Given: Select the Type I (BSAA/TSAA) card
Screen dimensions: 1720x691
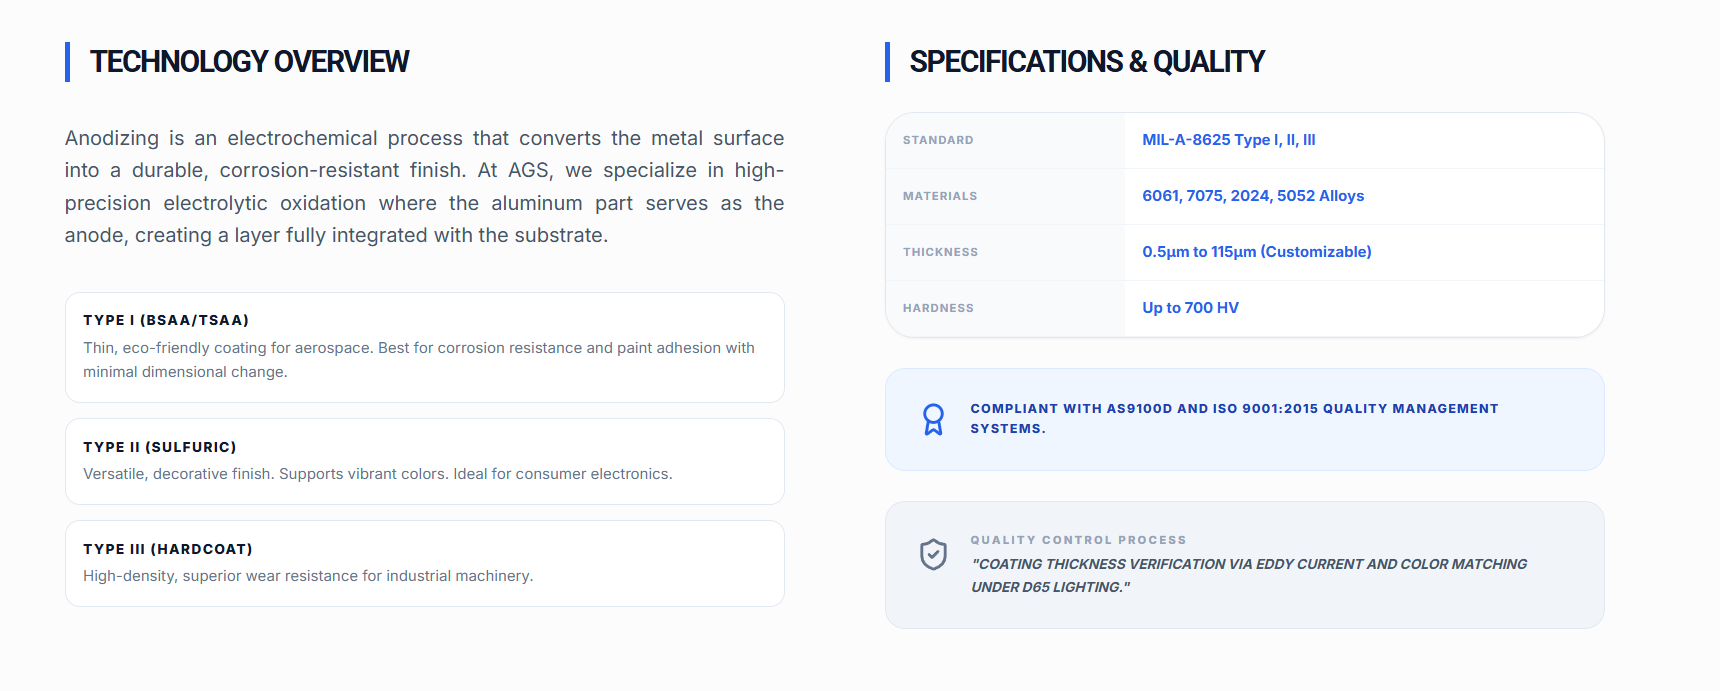Looking at the screenshot, I should pos(425,347).
